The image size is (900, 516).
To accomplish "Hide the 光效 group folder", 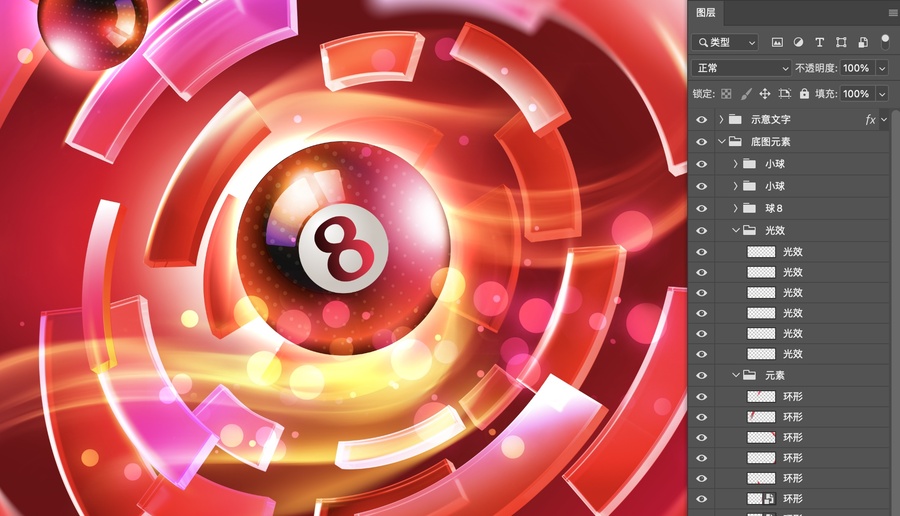I will tap(701, 231).
